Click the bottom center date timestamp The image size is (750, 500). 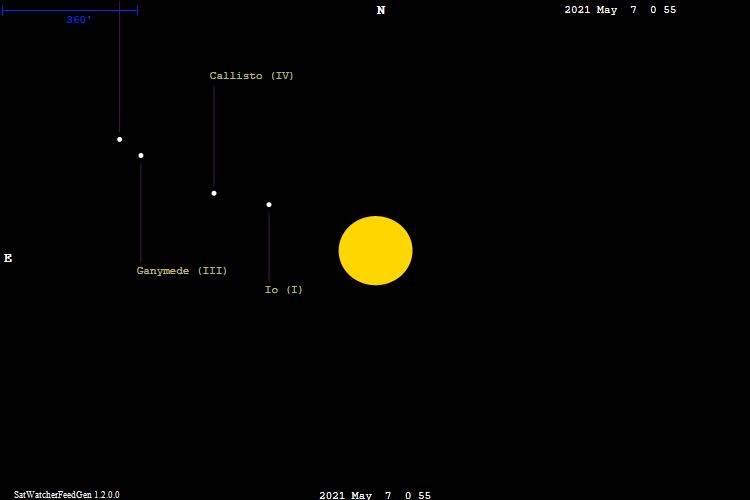tap(375, 495)
